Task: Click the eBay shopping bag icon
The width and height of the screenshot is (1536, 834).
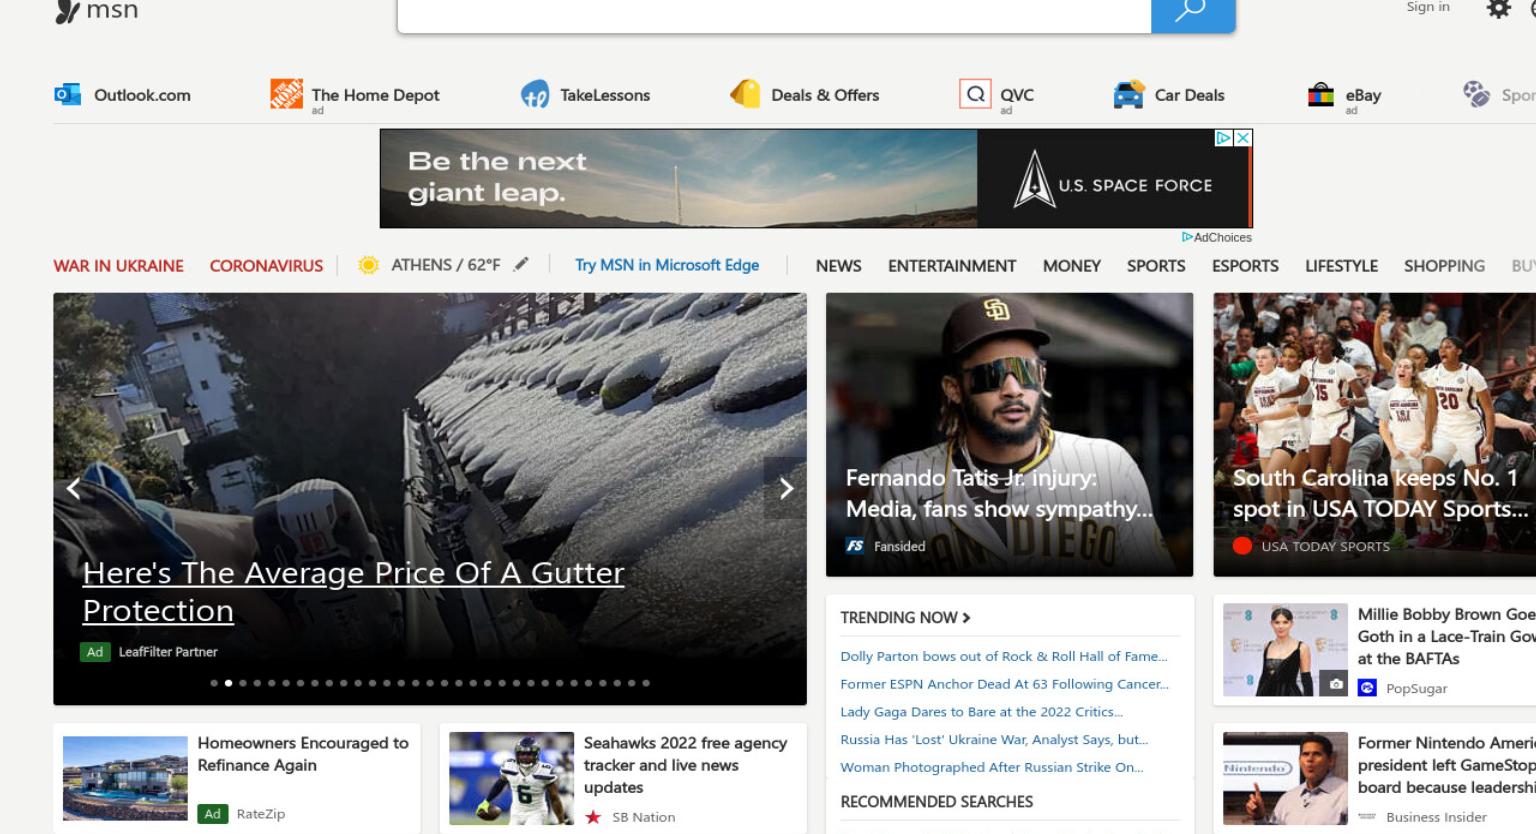Action: (1321, 95)
